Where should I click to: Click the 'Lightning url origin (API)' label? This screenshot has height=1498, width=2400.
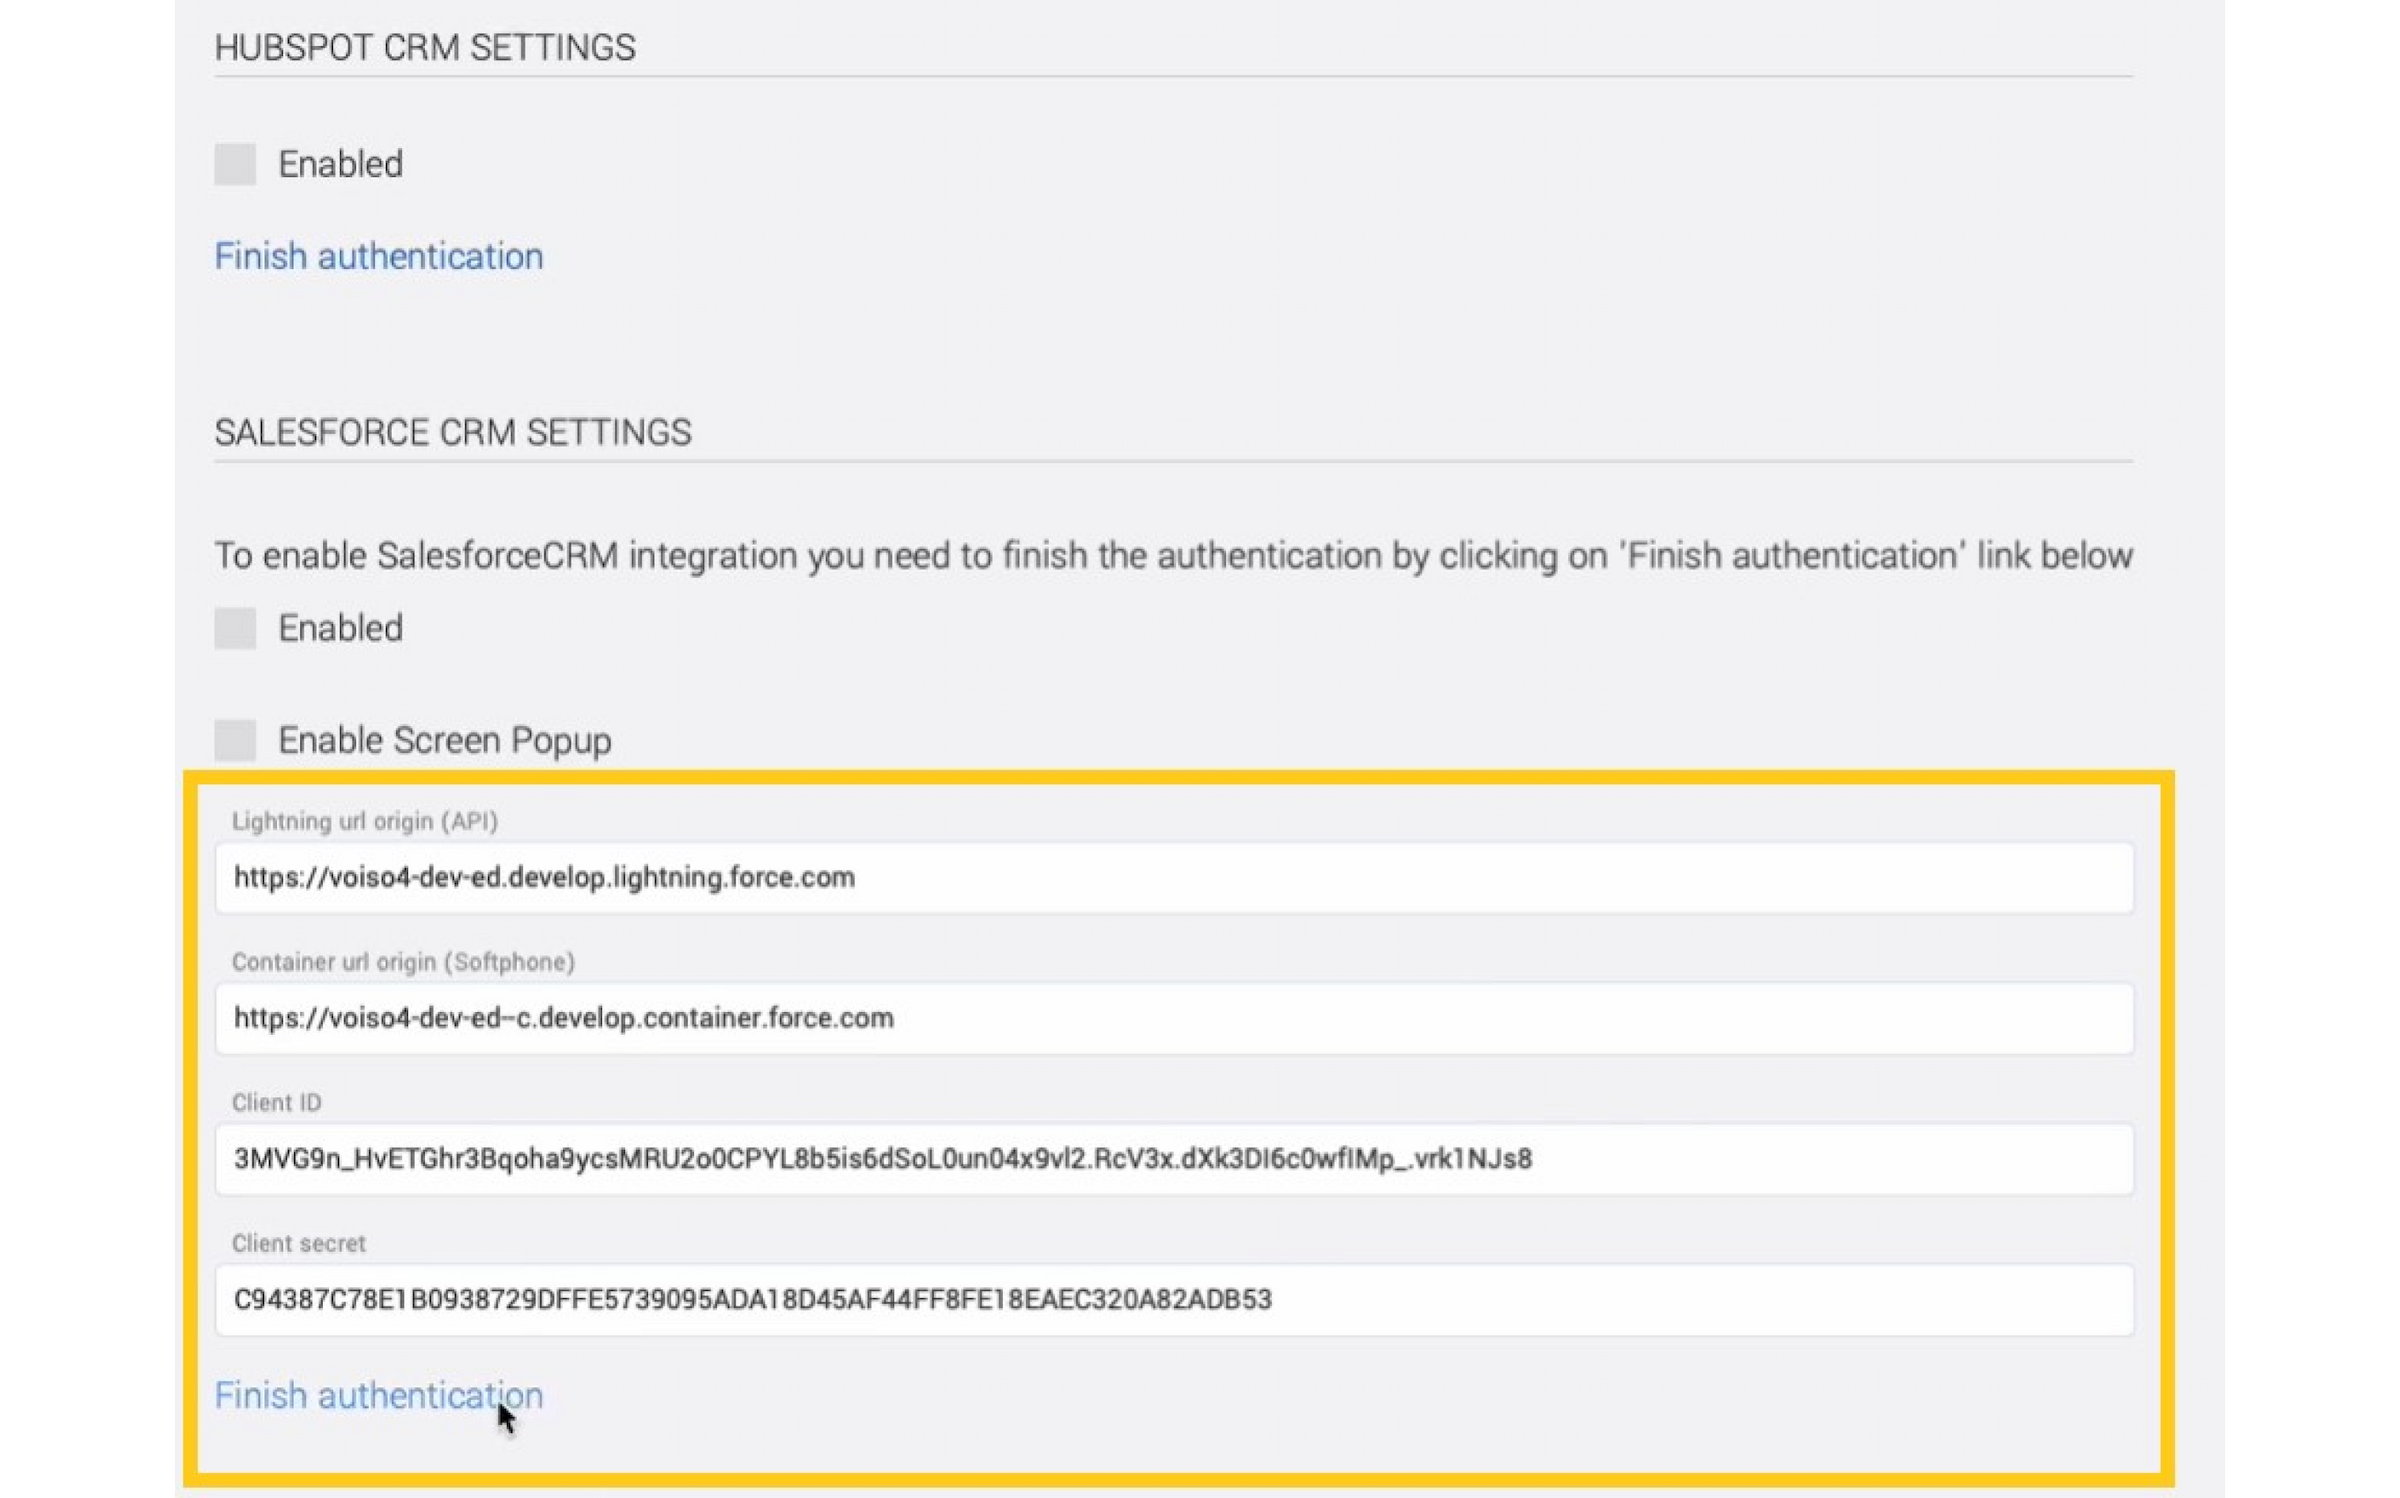tap(365, 821)
